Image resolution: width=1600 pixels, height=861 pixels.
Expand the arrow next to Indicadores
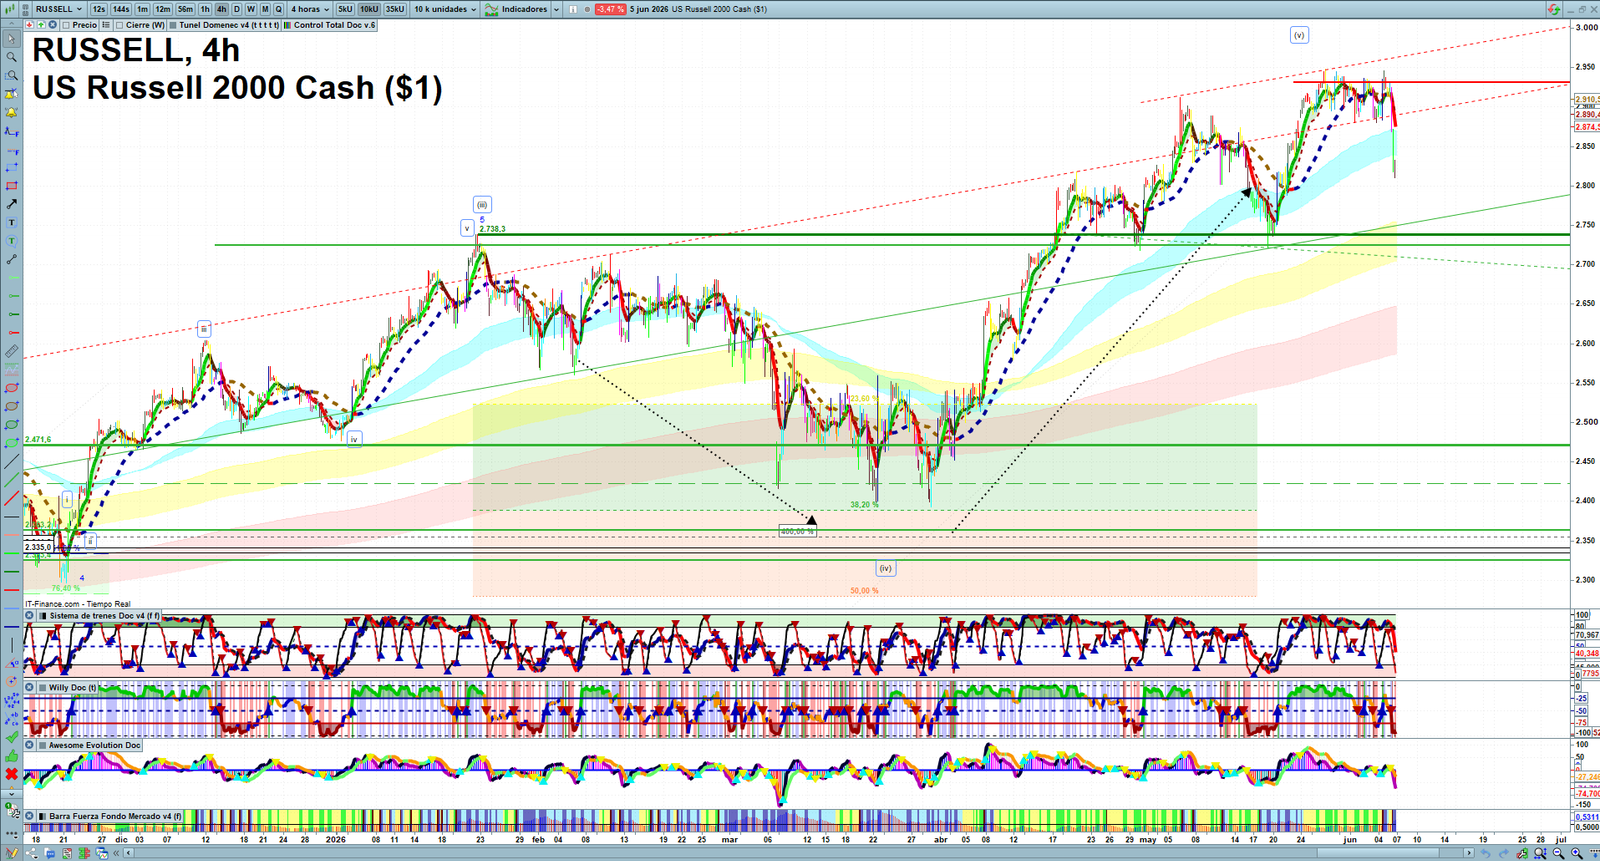556,9
